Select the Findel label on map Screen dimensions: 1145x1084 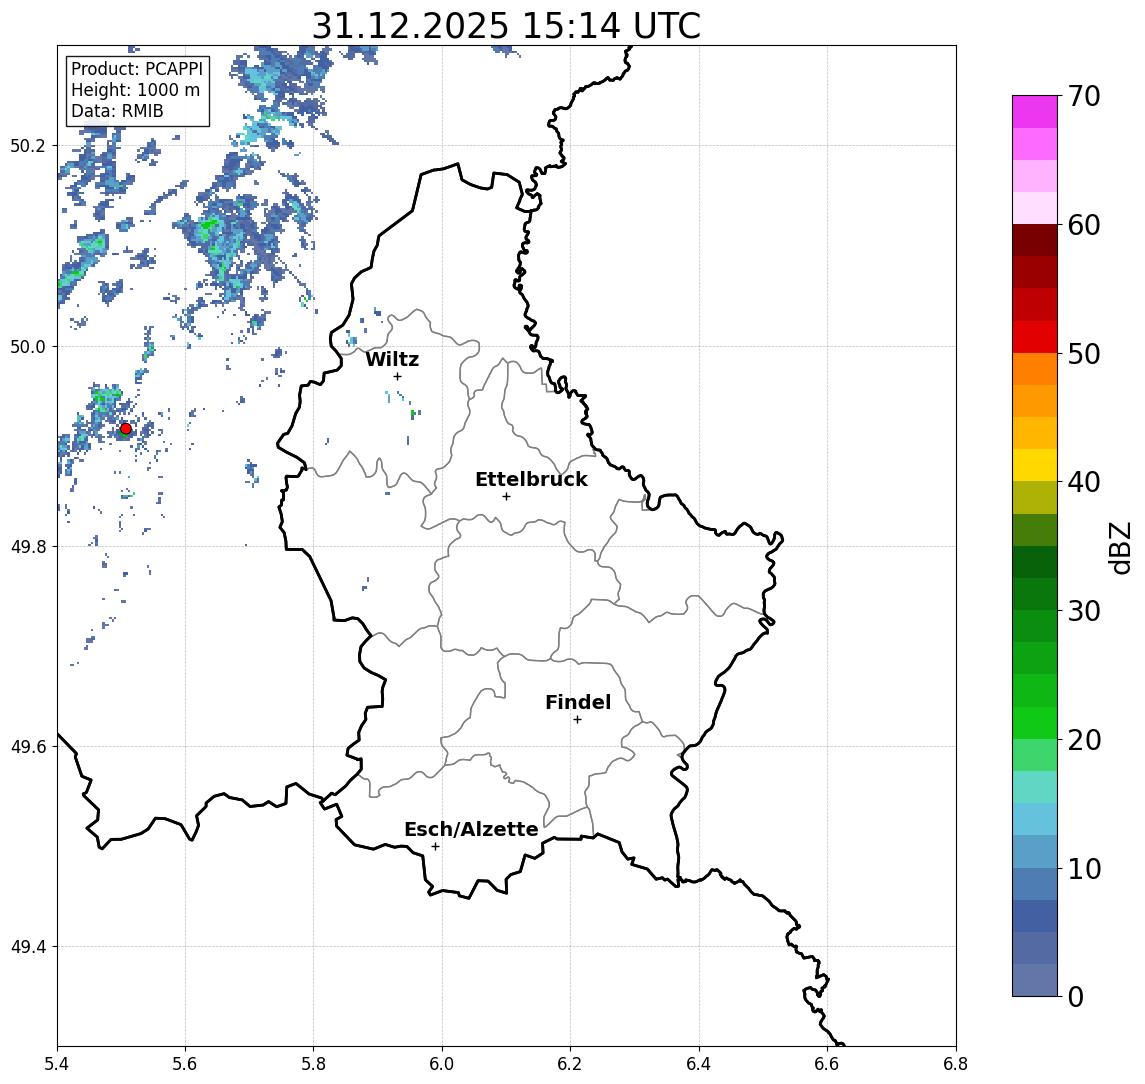[x=578, y=702]
